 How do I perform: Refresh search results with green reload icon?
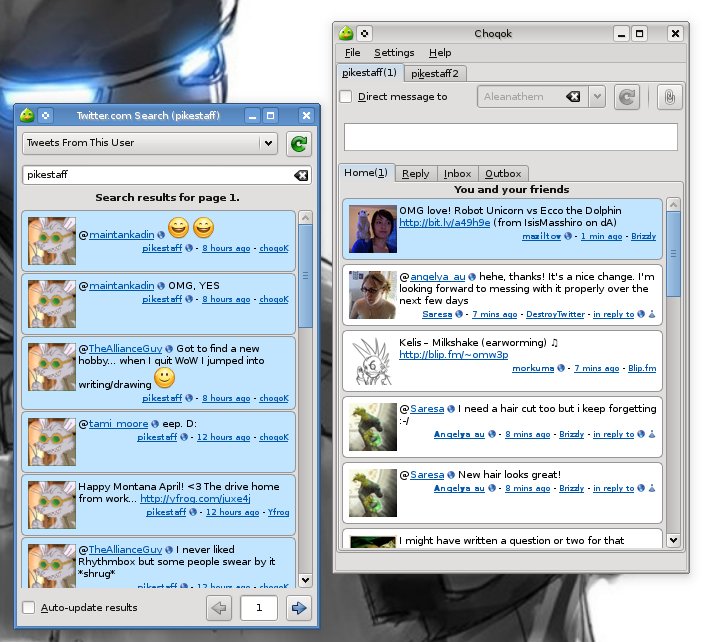[298, 144]
